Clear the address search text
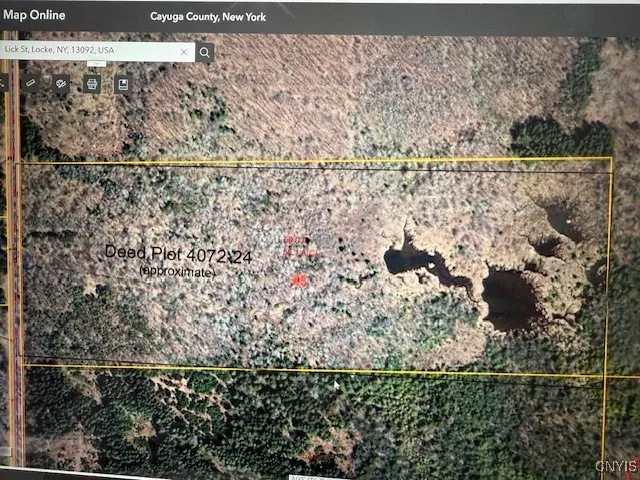 [x=184, y=51]
